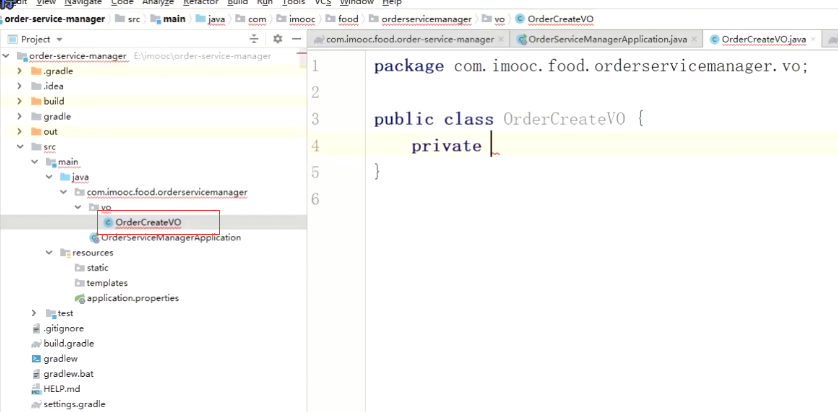Image resolution: width=838 pixels, height=412 pixels.
Task: Expand the .idea folder
Action: pyautogui.click(x=20, y=86)
